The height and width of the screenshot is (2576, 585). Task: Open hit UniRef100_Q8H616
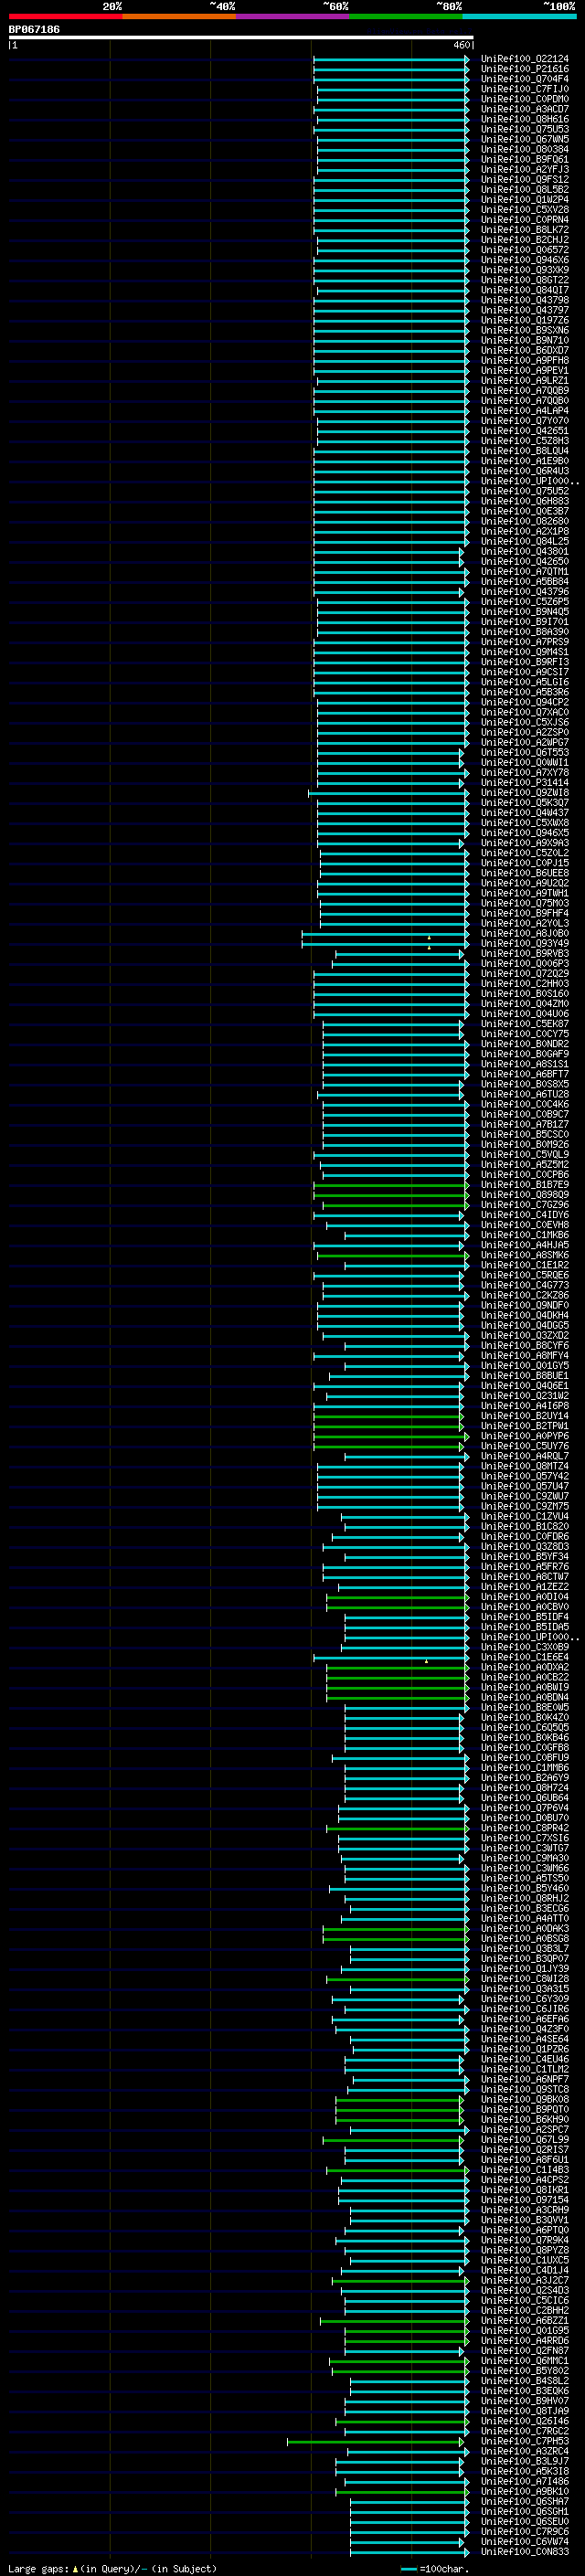point(524,119)
